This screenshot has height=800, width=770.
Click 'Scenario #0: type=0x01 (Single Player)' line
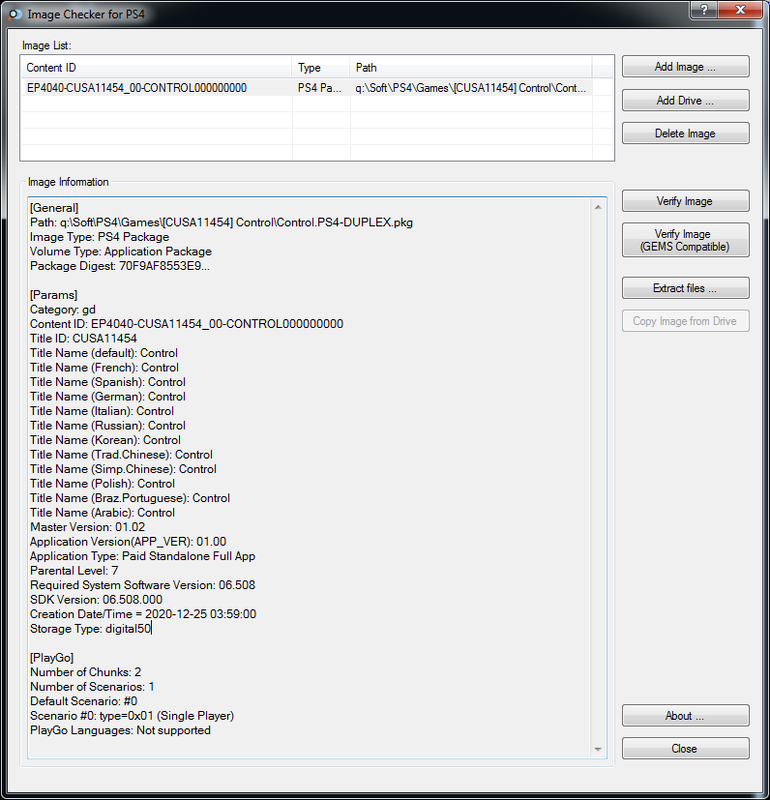[132, 716]
